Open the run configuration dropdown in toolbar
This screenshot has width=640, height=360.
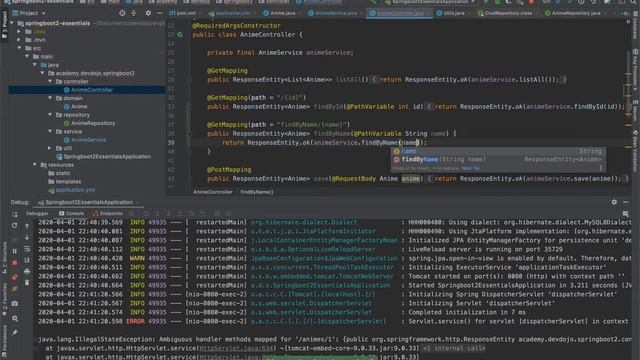tap(431, 2)
